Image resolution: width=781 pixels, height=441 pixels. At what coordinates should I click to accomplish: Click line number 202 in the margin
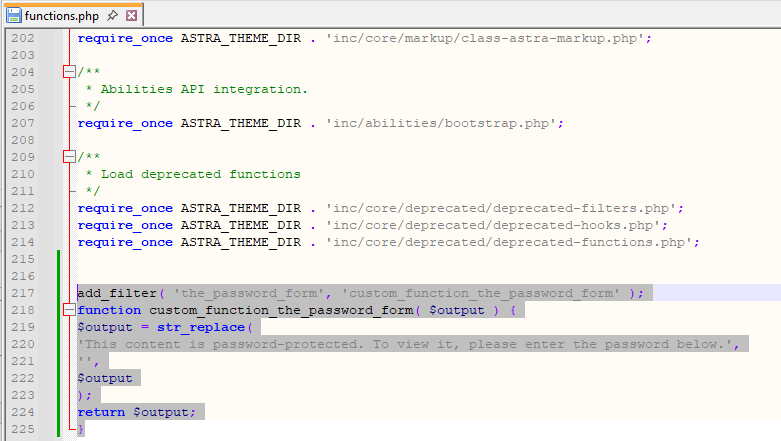(x=22, y=38)
